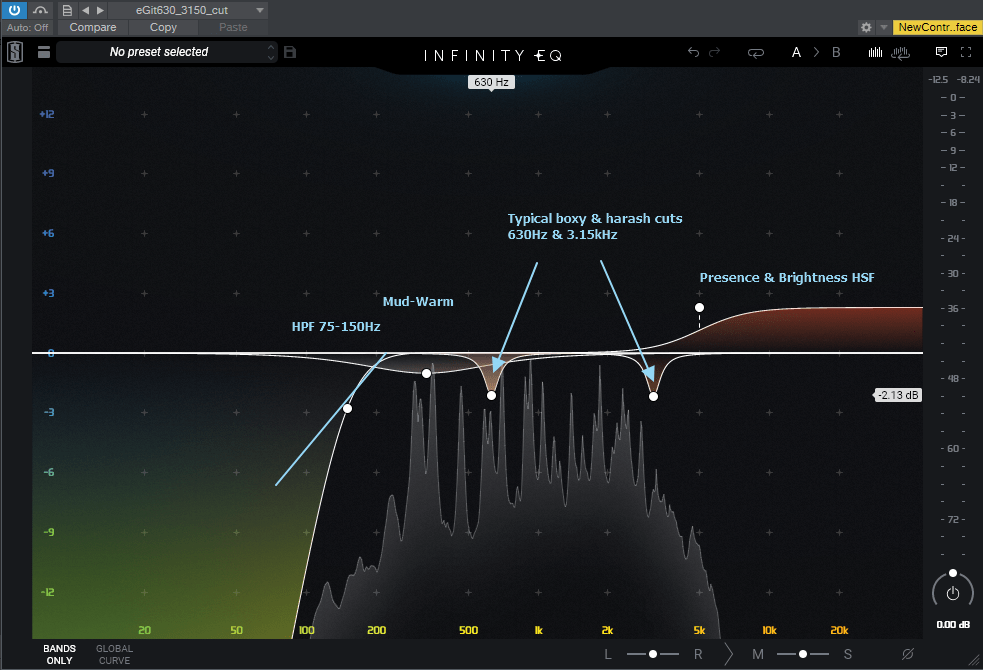
Task: Open the tooltip comment bubble icon
Action: [941, 52]
